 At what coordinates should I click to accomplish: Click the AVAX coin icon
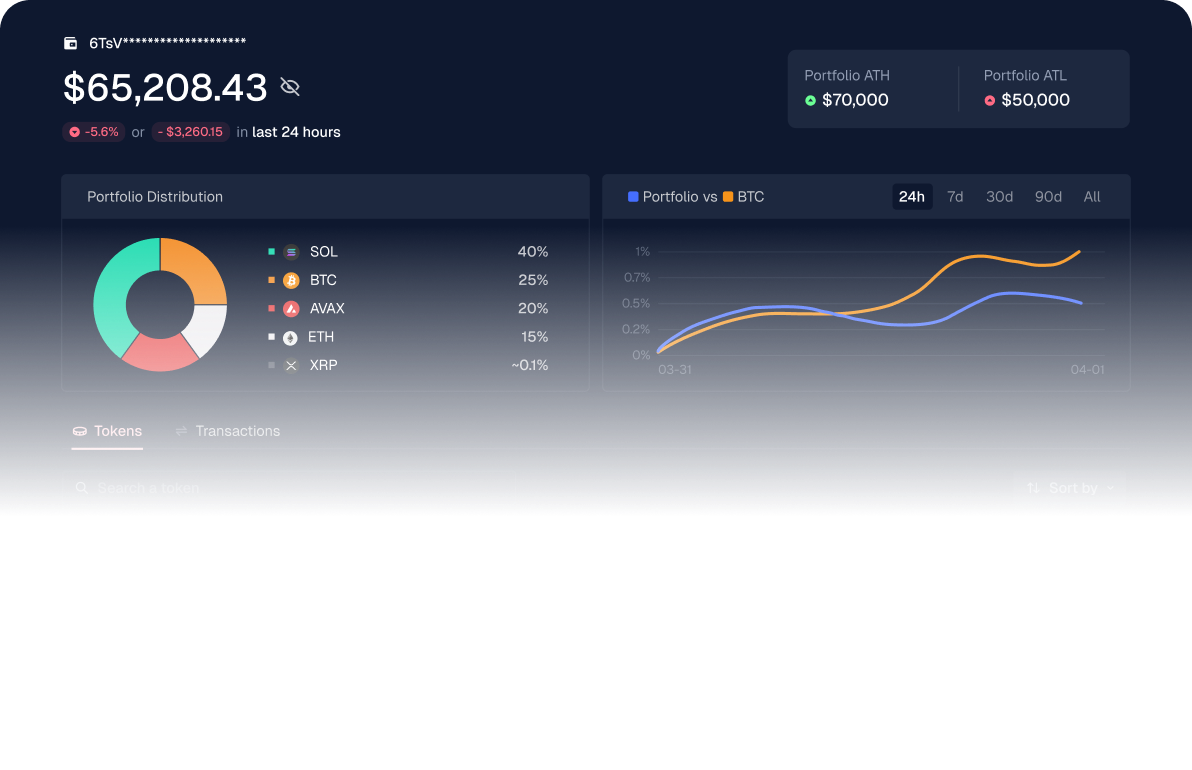click(291, 309)
